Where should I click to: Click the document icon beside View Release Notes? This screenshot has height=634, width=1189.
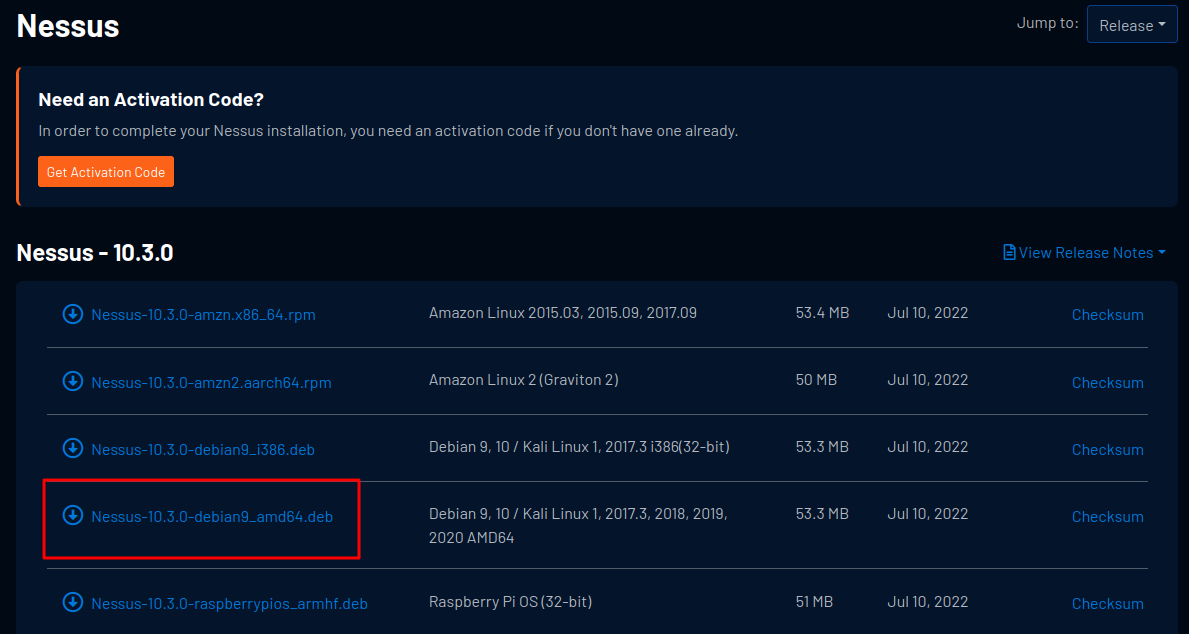(1009, 252)
